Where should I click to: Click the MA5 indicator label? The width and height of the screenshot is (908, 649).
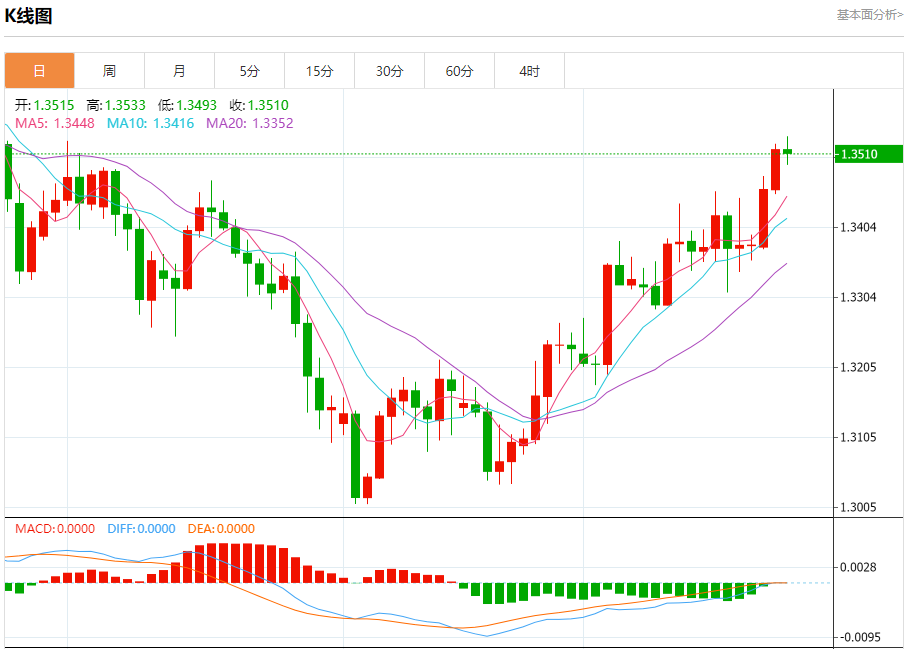tap(54, 123)
